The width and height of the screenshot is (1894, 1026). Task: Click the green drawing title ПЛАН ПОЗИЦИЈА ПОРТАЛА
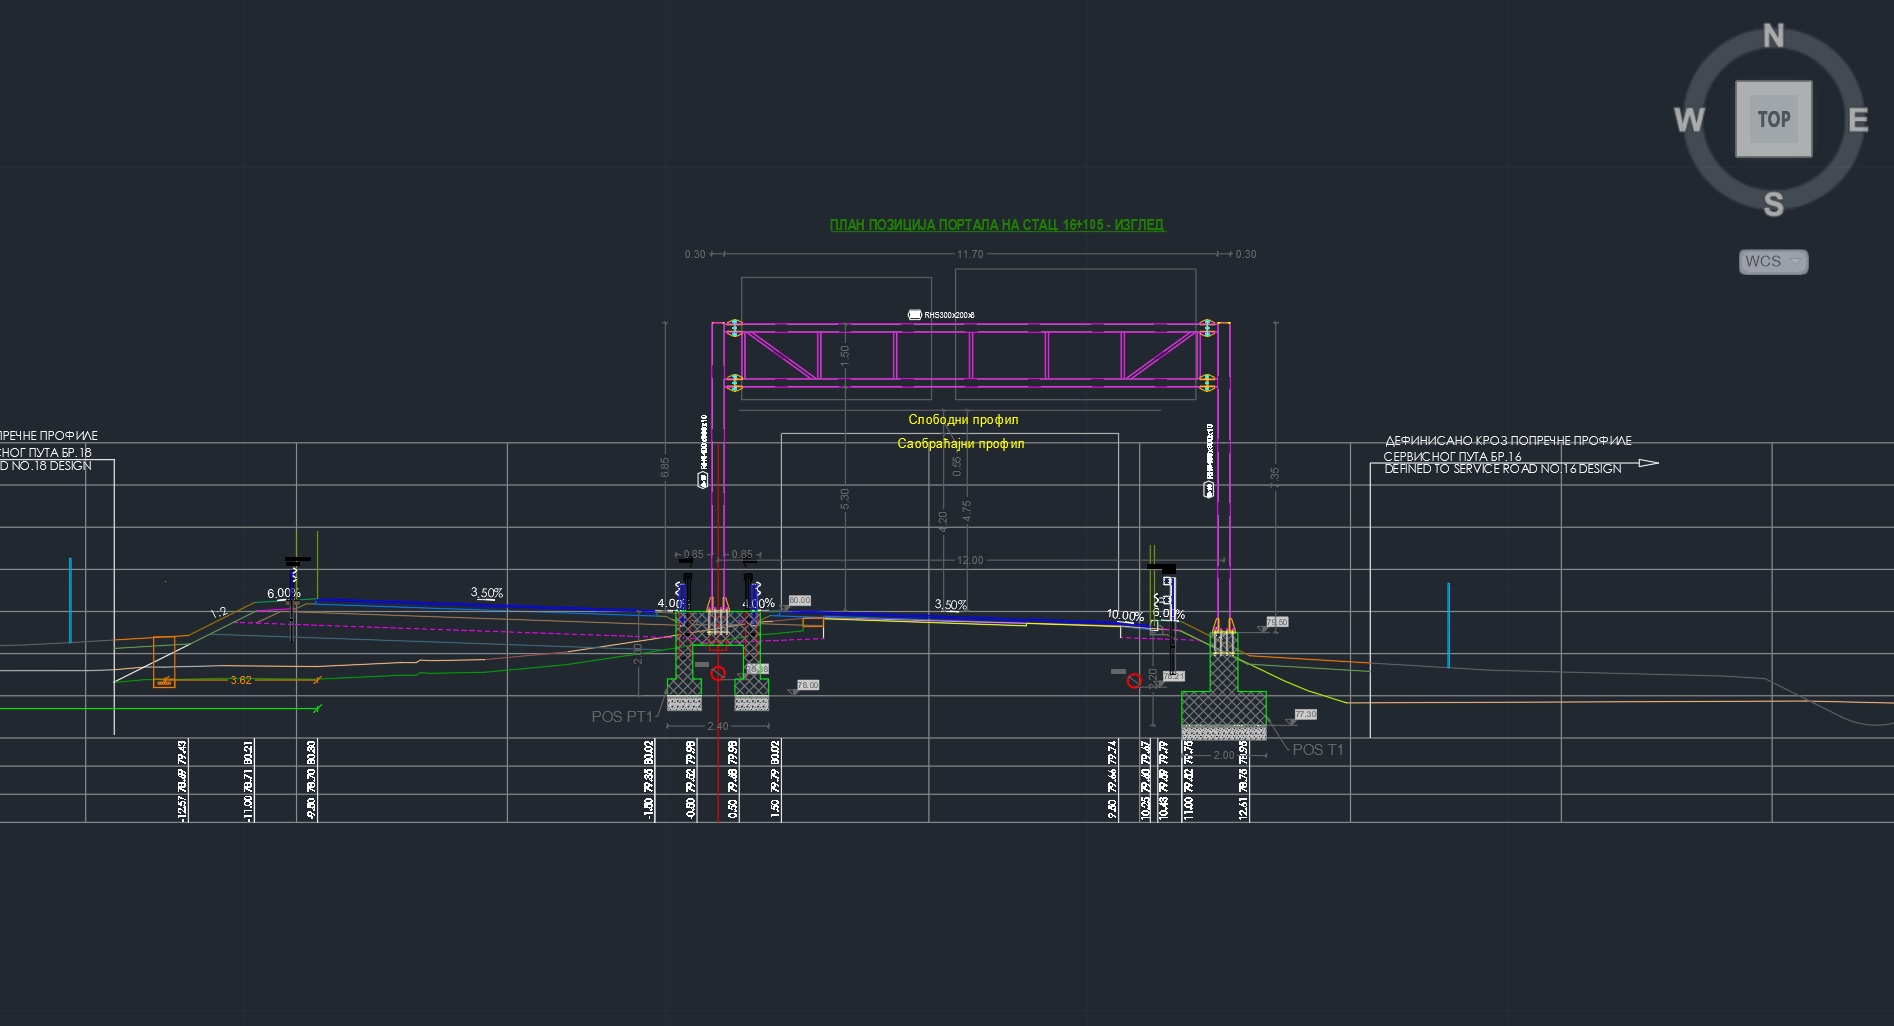pos(997,225)
